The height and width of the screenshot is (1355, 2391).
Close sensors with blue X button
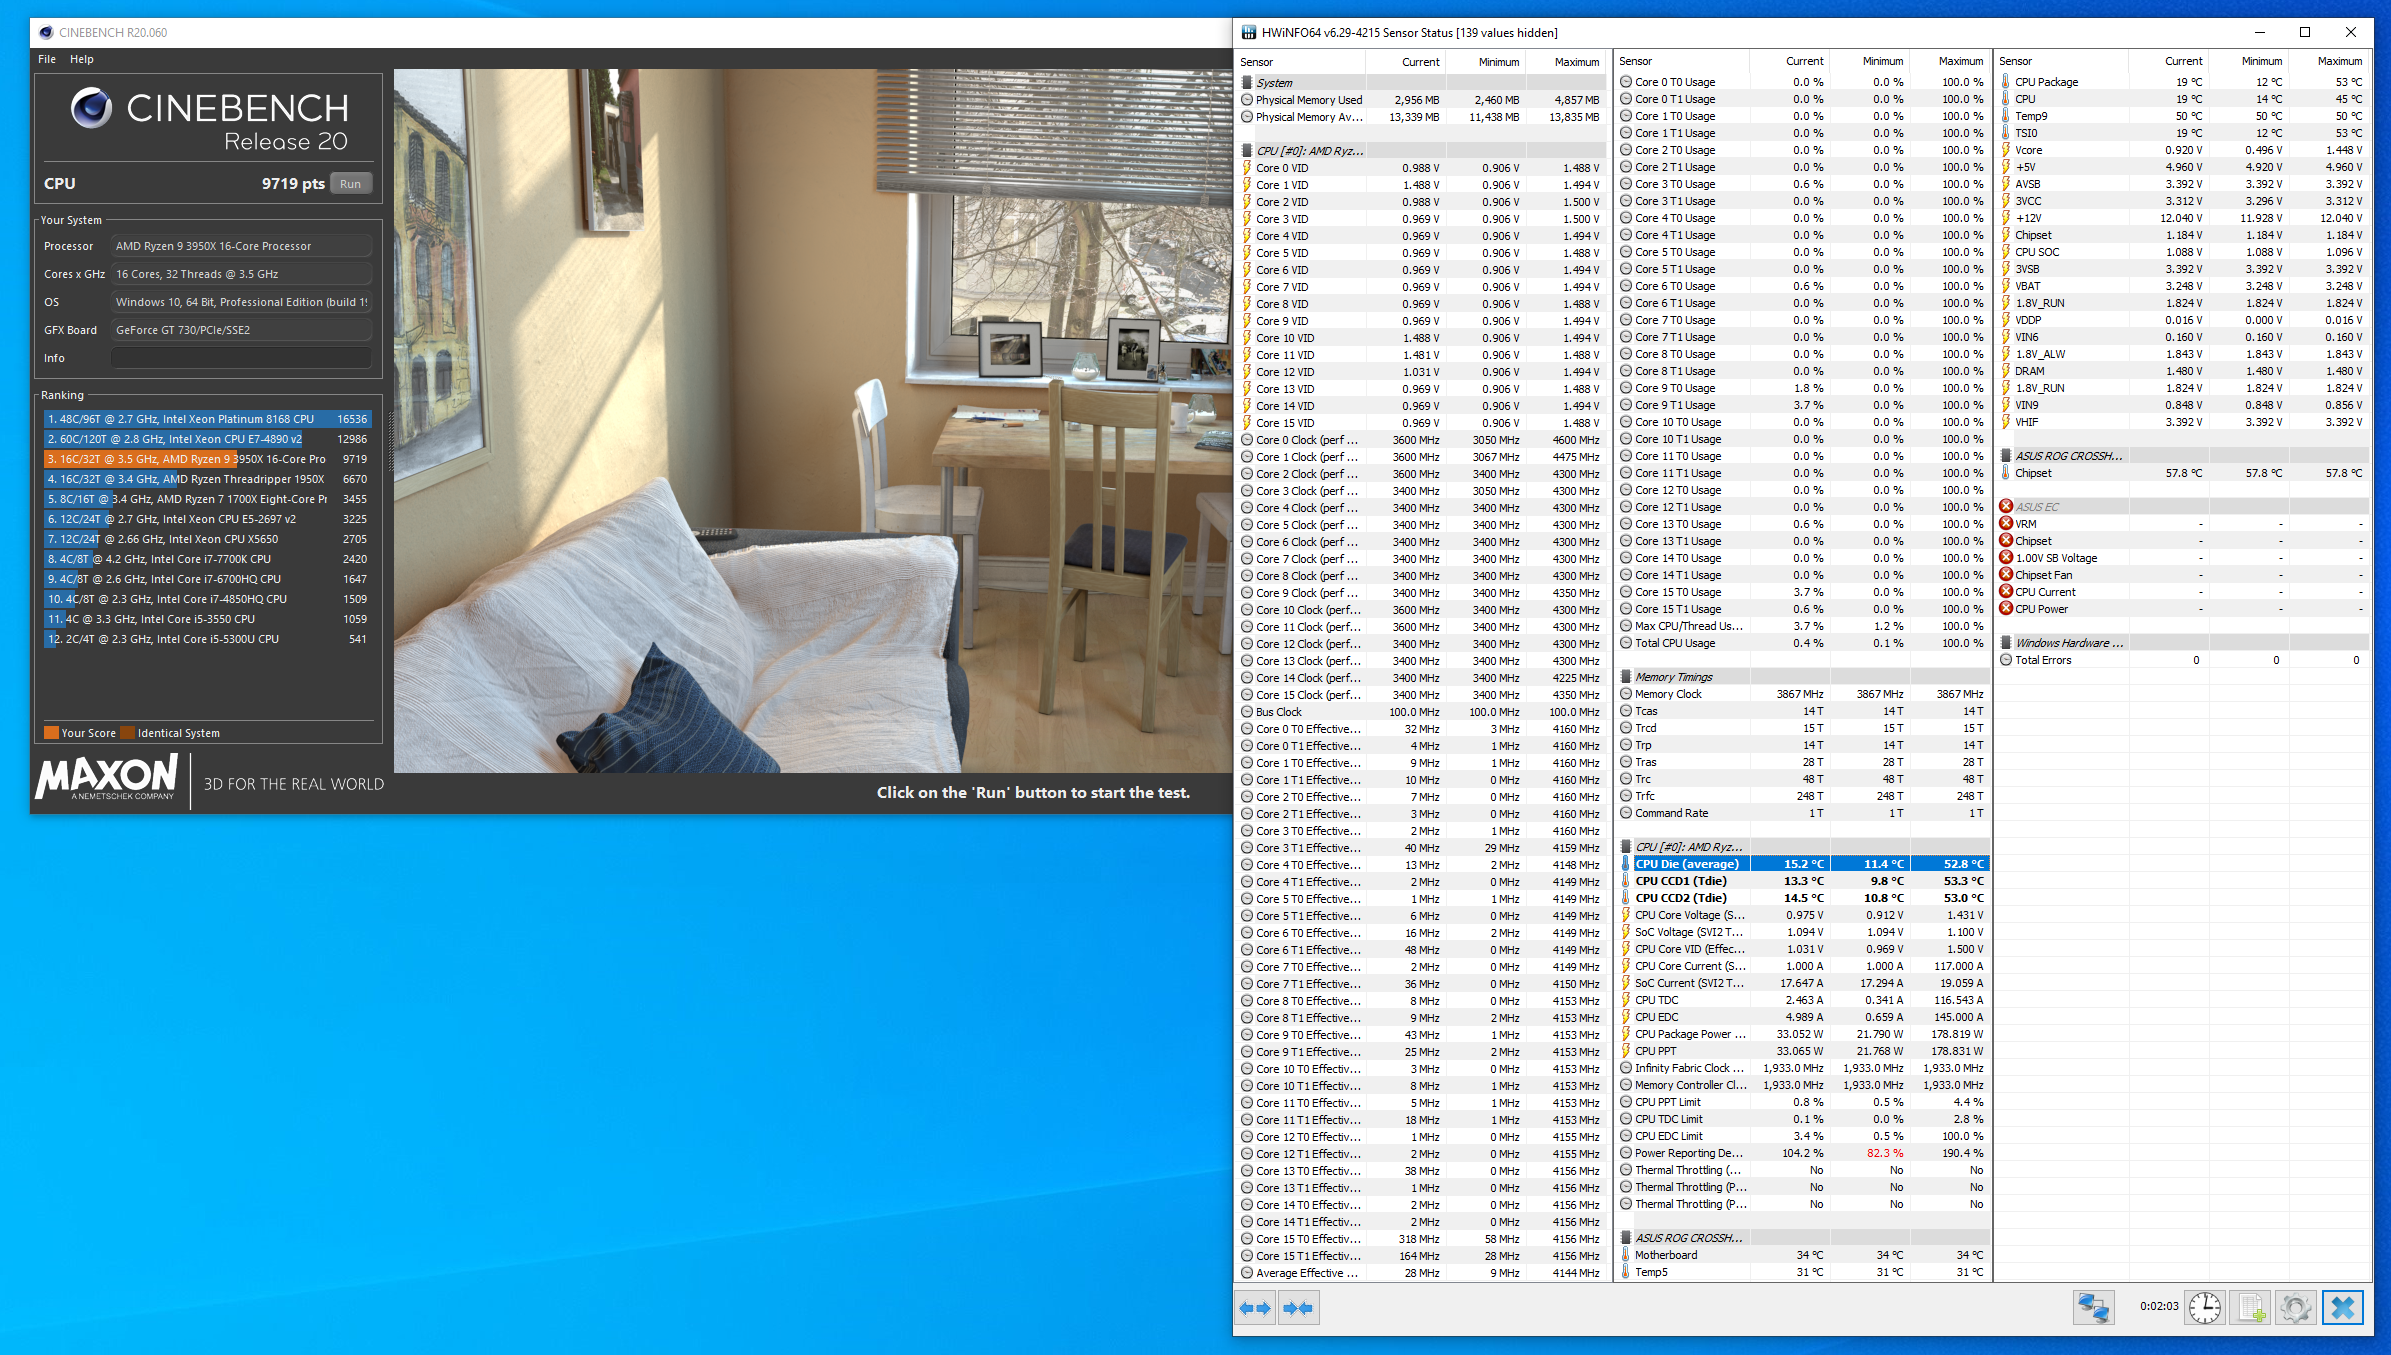(2342, 1307)
